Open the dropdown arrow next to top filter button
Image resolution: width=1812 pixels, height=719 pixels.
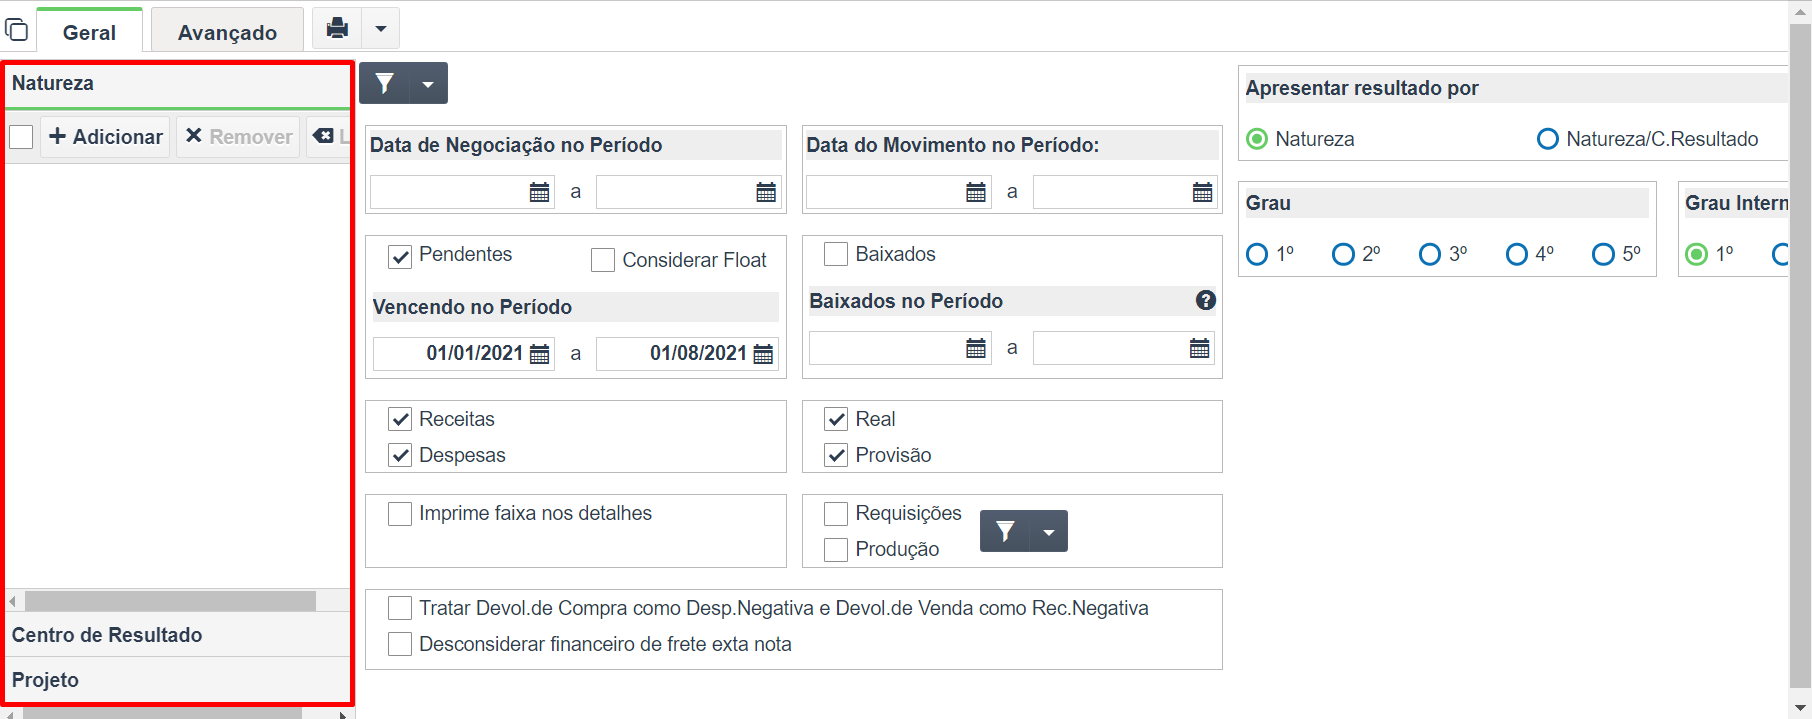(428, 84)
